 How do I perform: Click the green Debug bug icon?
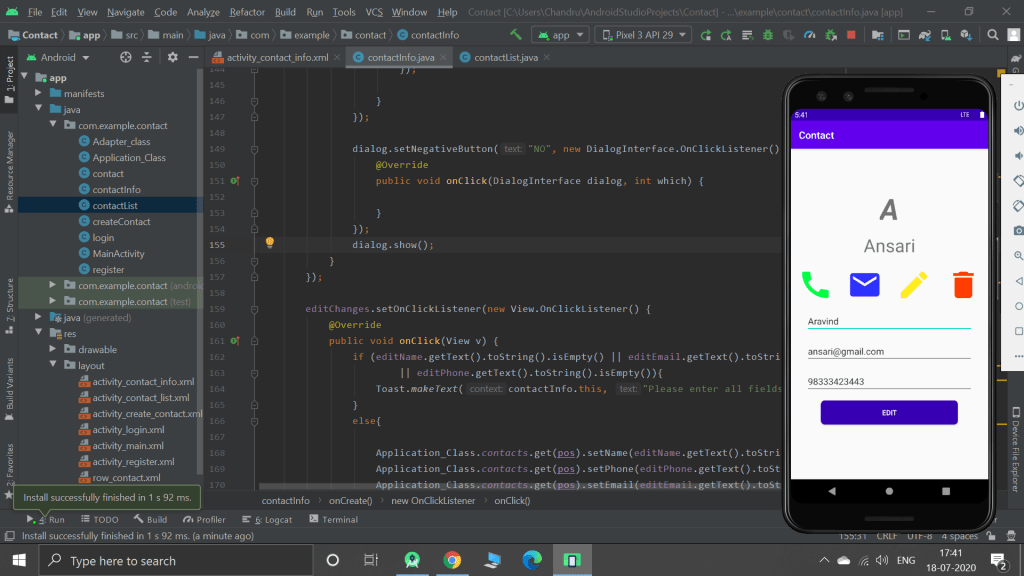pos(768,35)
